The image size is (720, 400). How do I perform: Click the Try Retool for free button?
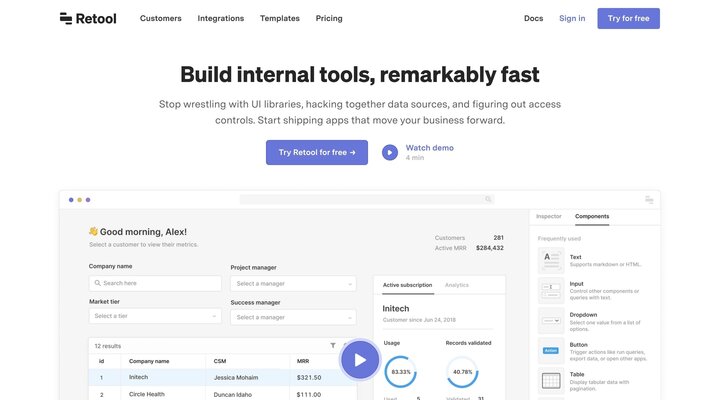coord(317,152)
